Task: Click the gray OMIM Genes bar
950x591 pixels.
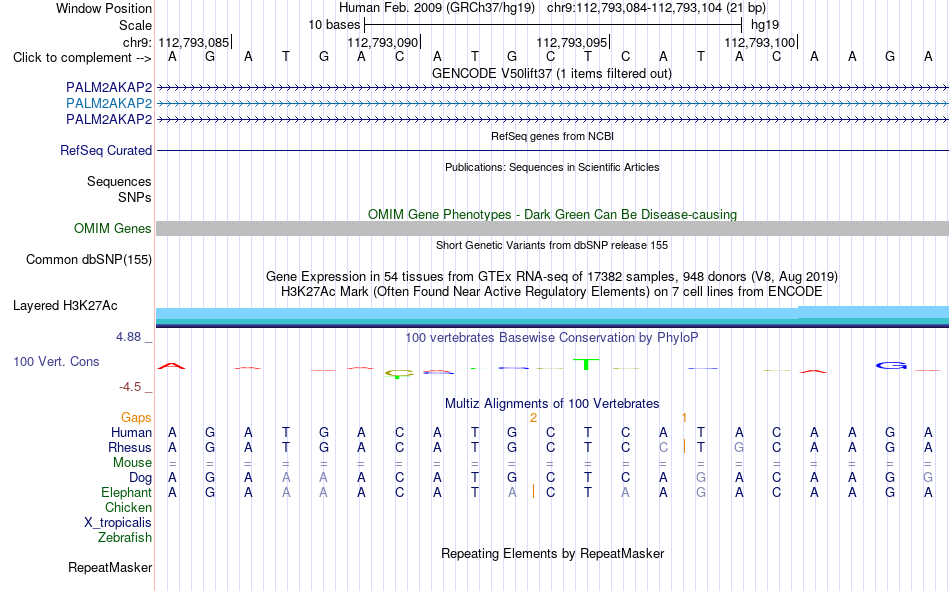Action: [552, 229]
